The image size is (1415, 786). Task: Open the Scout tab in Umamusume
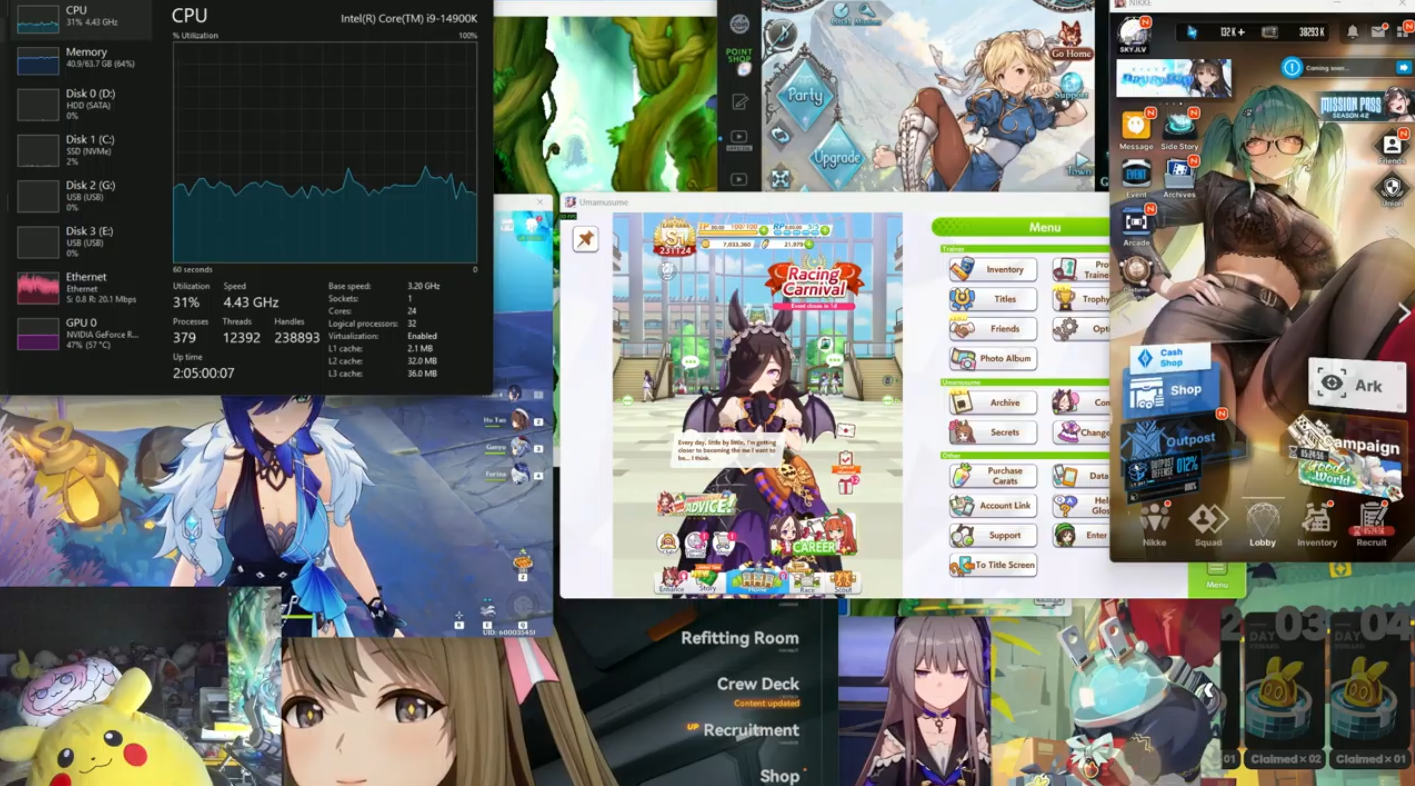pyautogui.click(x=843, y=581)
